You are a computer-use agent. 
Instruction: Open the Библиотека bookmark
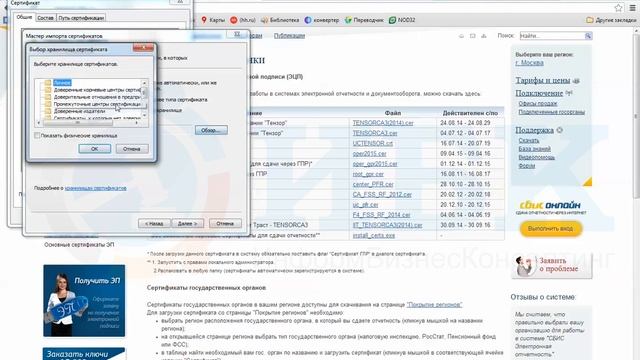tap(280, 20)
